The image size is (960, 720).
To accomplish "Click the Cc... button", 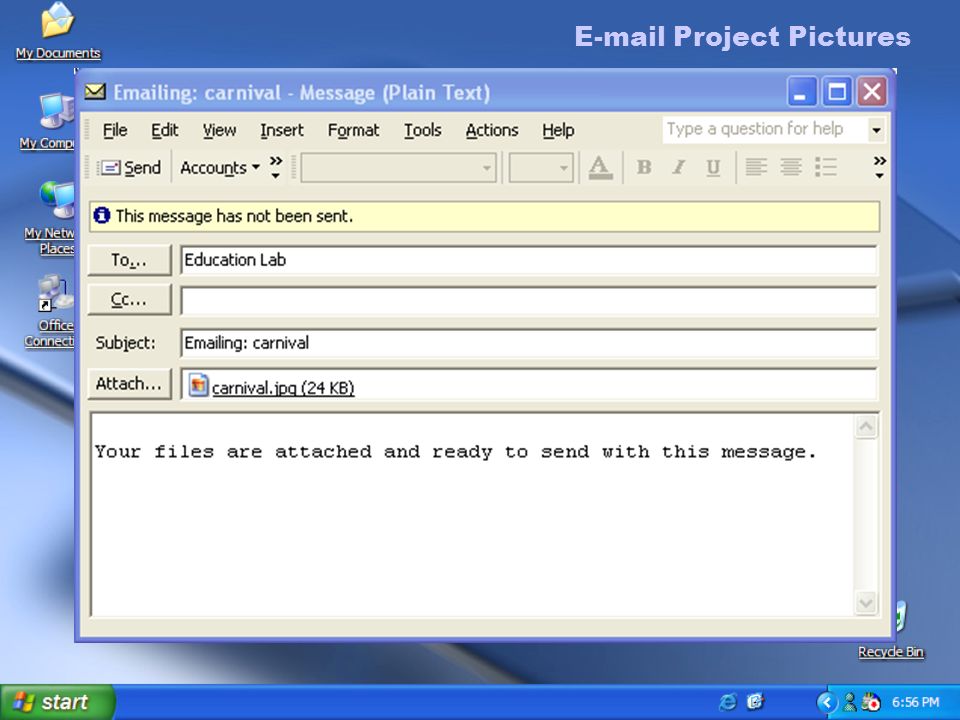I will pos(129,300).
